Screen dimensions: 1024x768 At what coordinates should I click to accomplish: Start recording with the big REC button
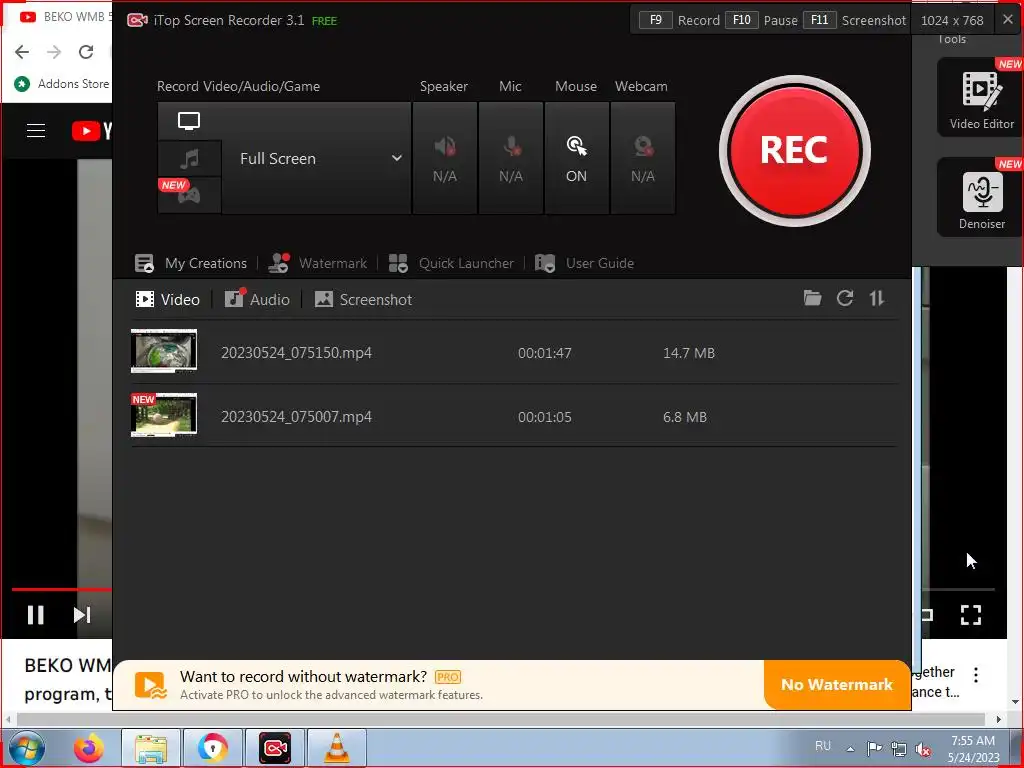794,151
